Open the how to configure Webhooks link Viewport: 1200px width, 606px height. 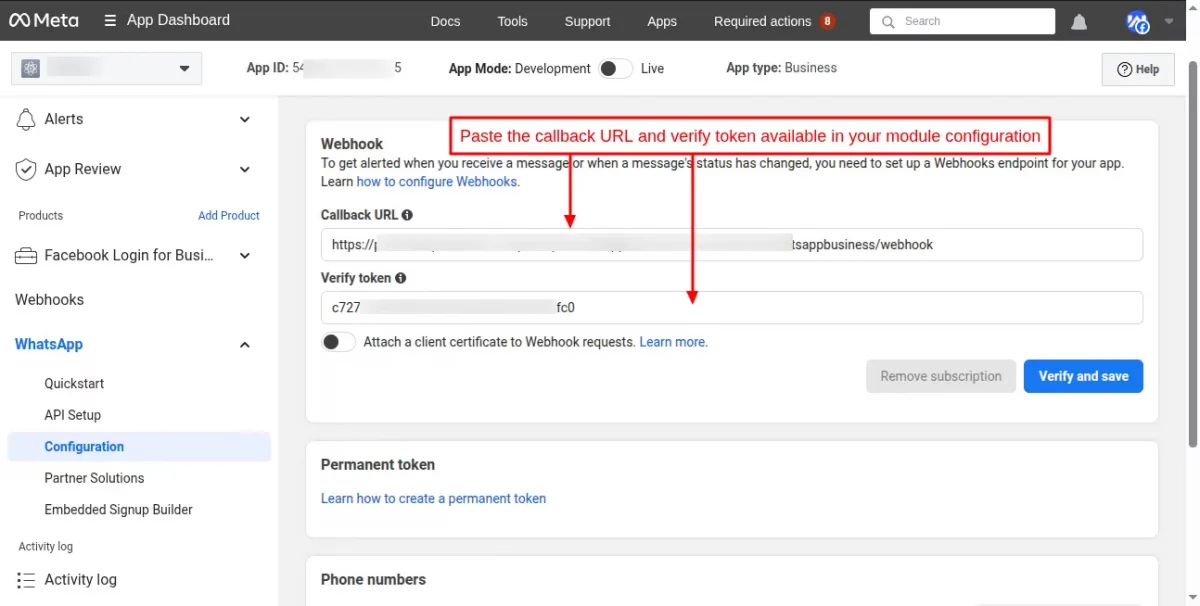point(438,182)
